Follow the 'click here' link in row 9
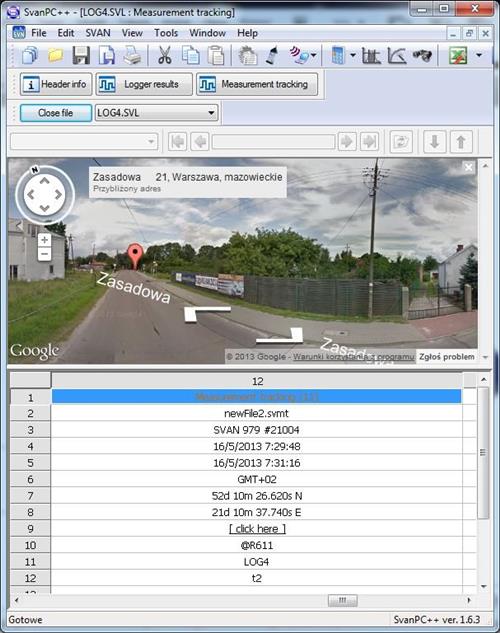 pyautogui.click(x=257, y=528)
